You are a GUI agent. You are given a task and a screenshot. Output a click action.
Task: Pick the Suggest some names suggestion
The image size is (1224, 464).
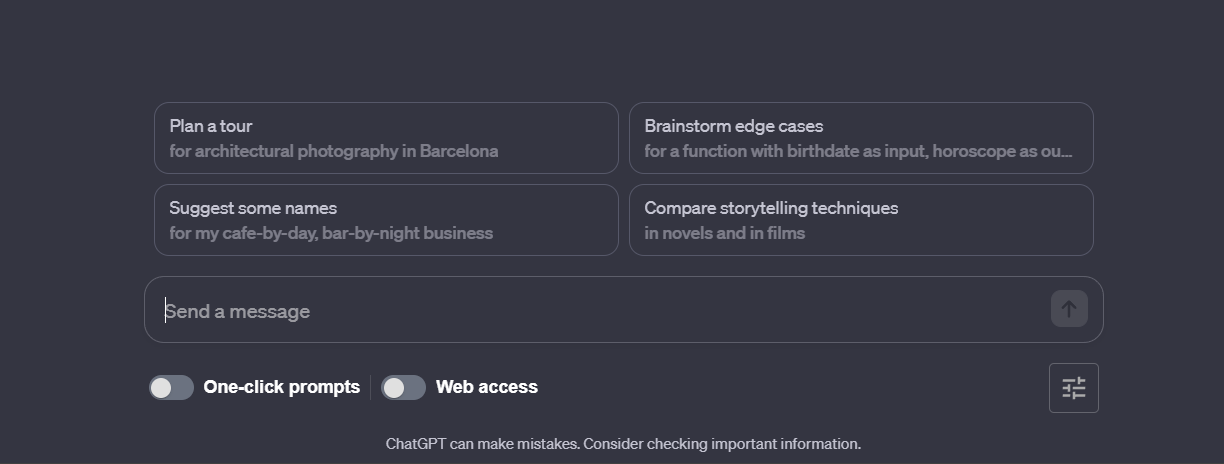pyautogui.click(x=386, y=220)
